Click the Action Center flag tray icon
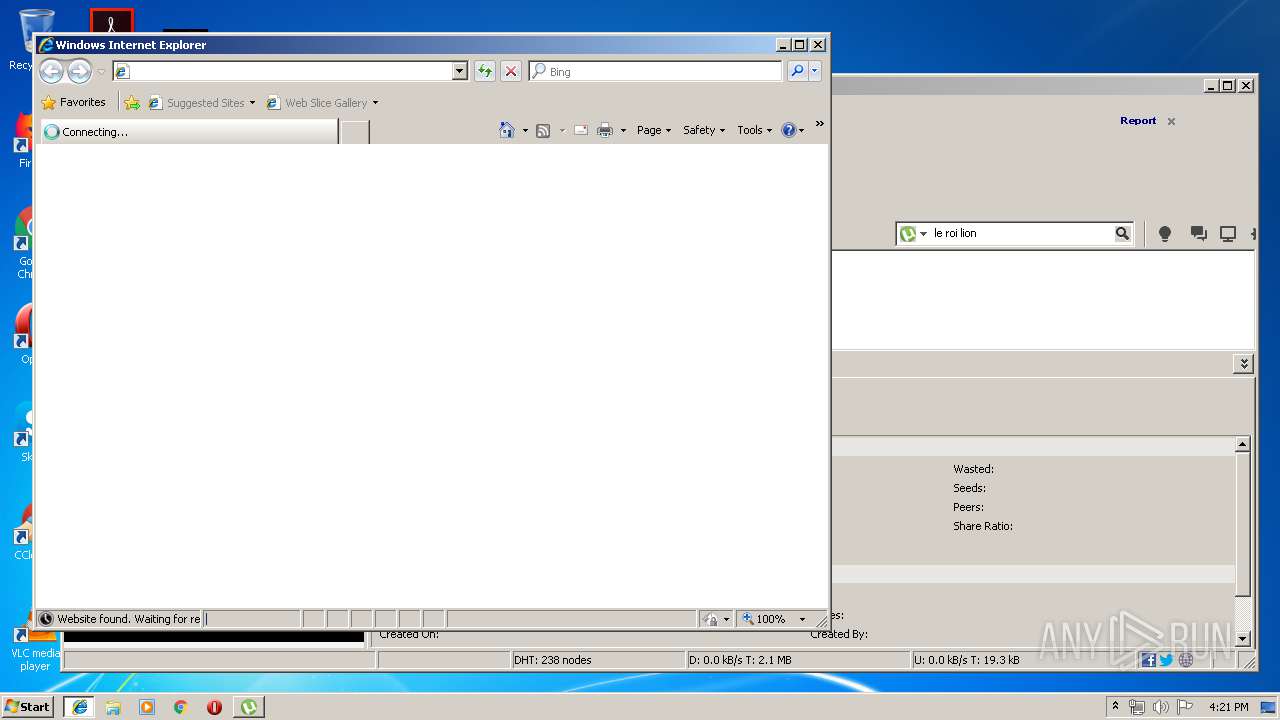The width and height of the screenshot is (1280, 720). (x=1185, y=707)
